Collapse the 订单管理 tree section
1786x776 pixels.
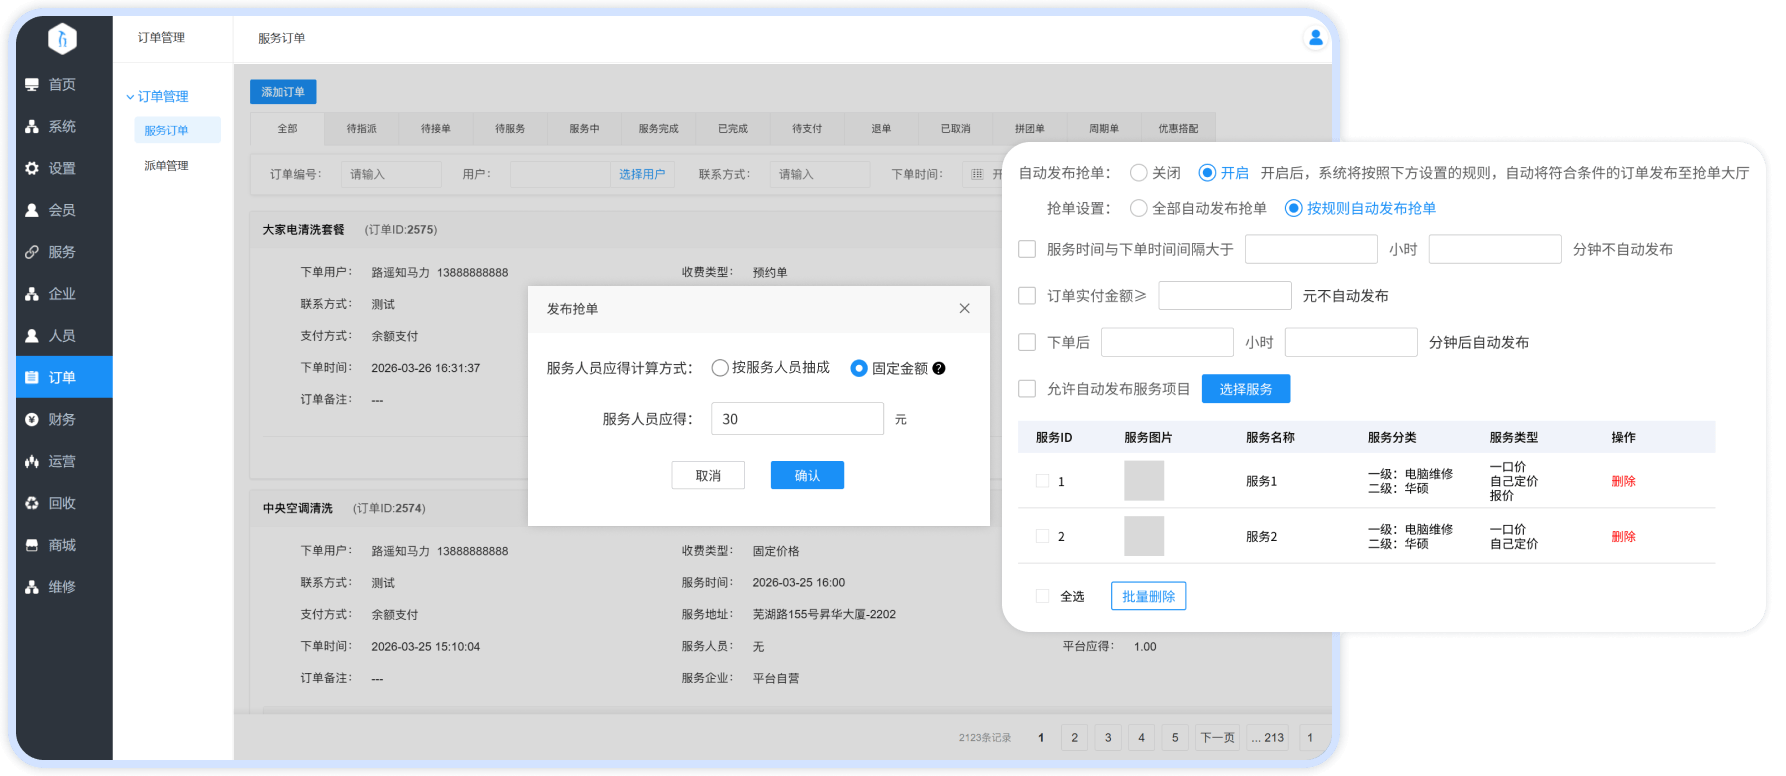pyautogui.click(x=130, y=97)
